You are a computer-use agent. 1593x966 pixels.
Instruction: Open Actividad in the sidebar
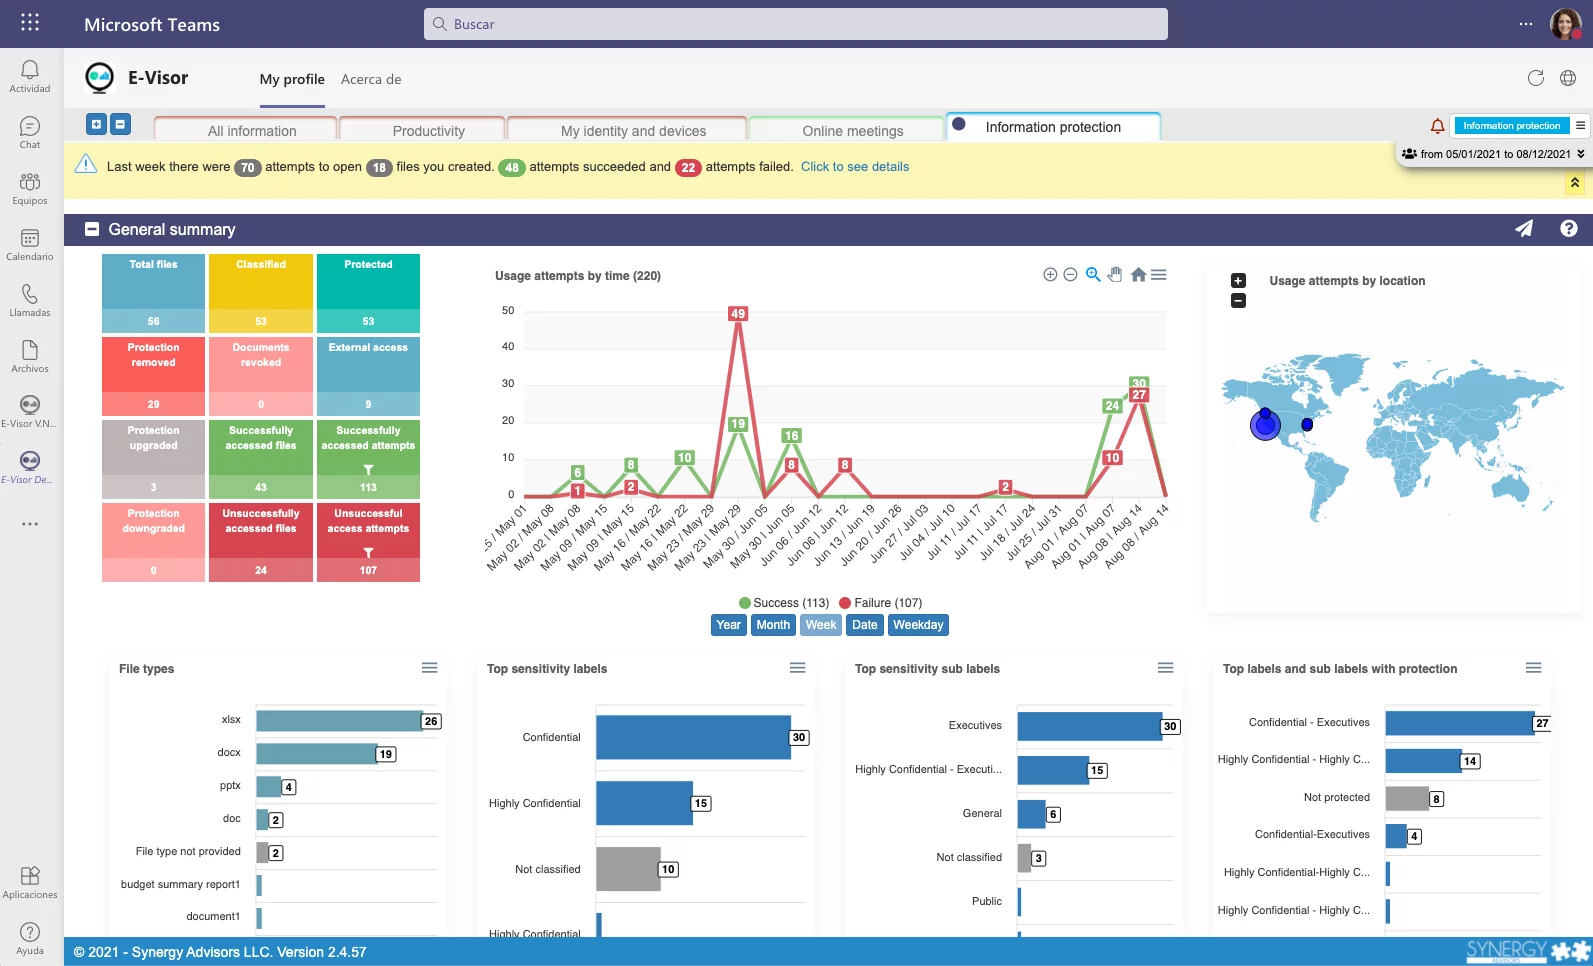[30, 76]
